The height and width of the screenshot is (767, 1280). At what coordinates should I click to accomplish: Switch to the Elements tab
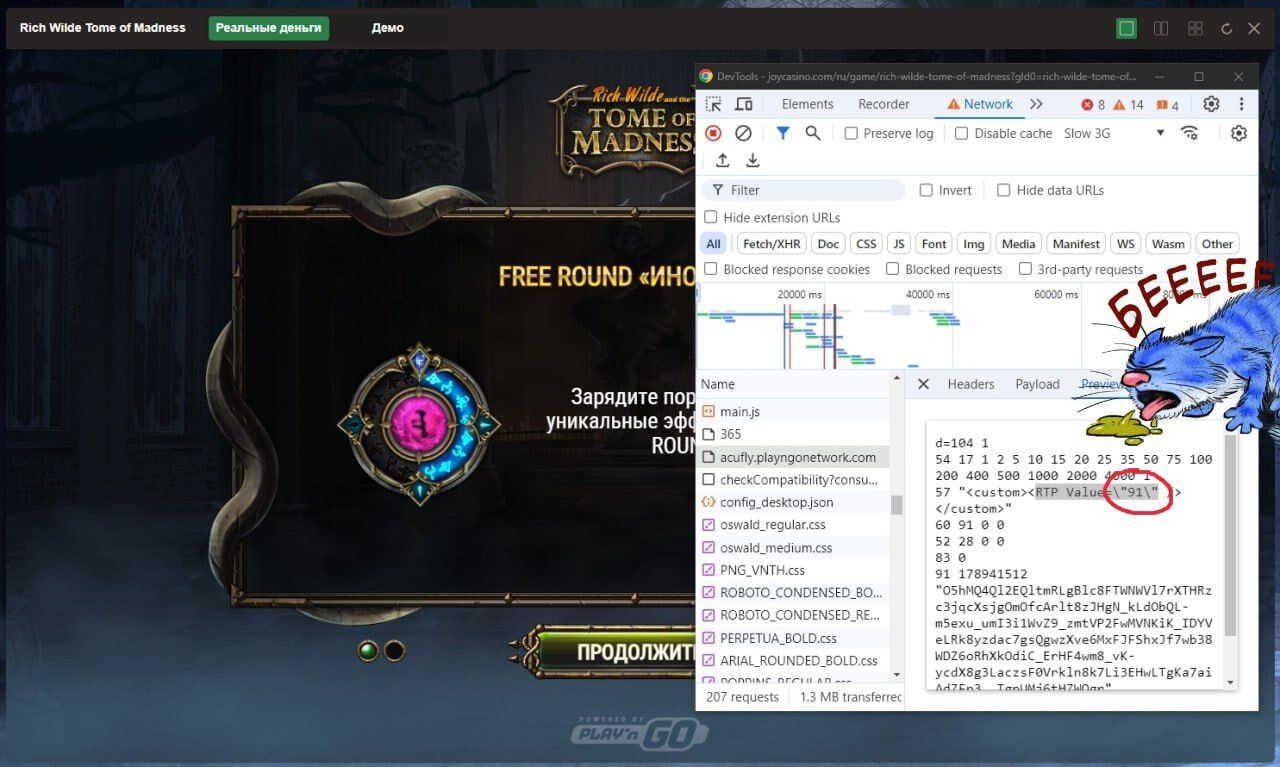pos(807,104)
